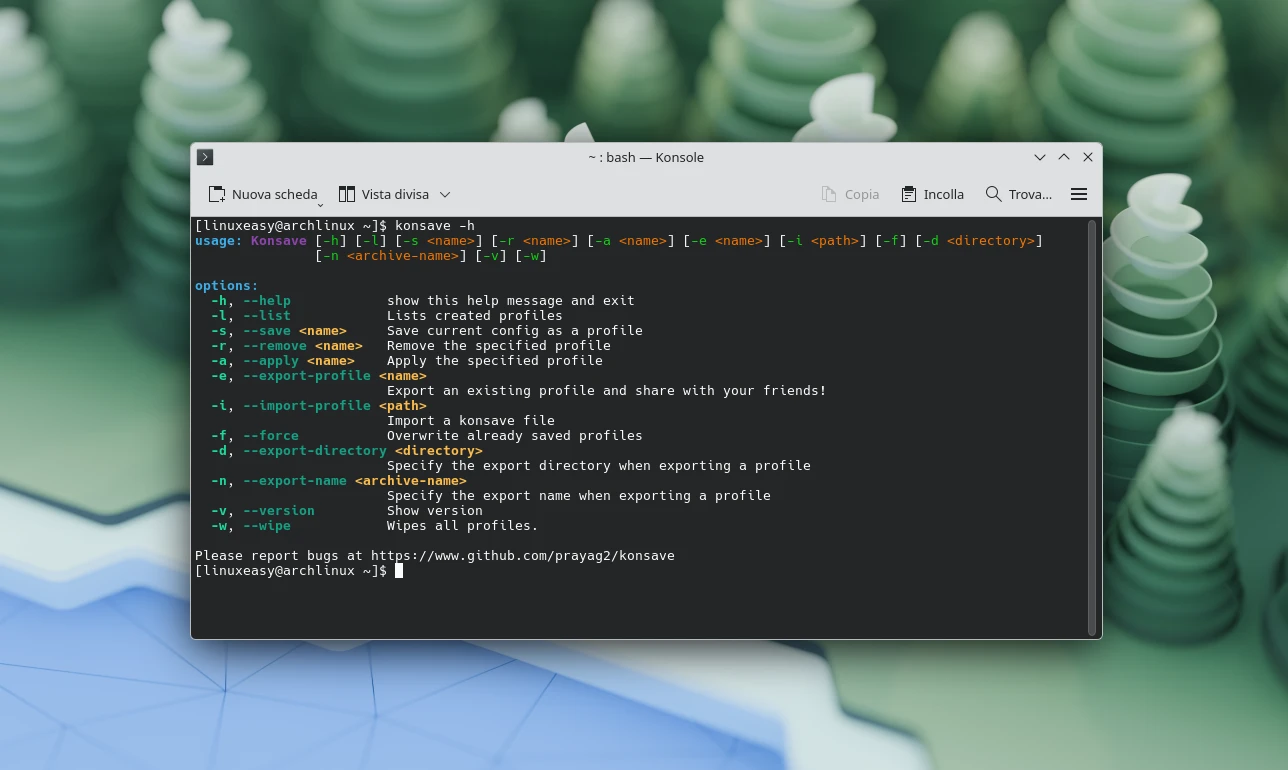Image resolution: width=1288 pixels, height=770 pixels.
Task: Open search with the Trova magnifier icon
Action: coord(993,193)
